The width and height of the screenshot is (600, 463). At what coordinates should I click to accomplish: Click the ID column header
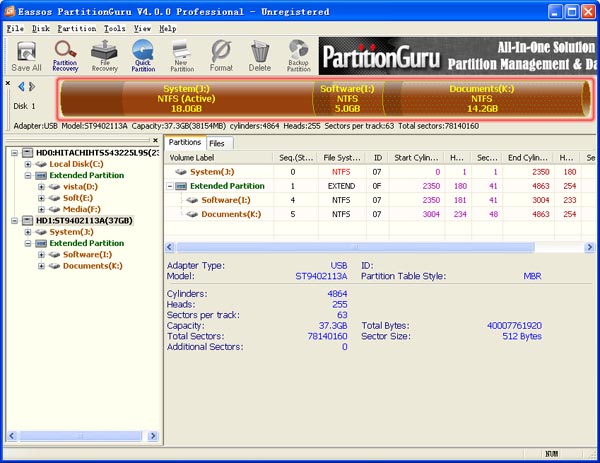[378, 158]
